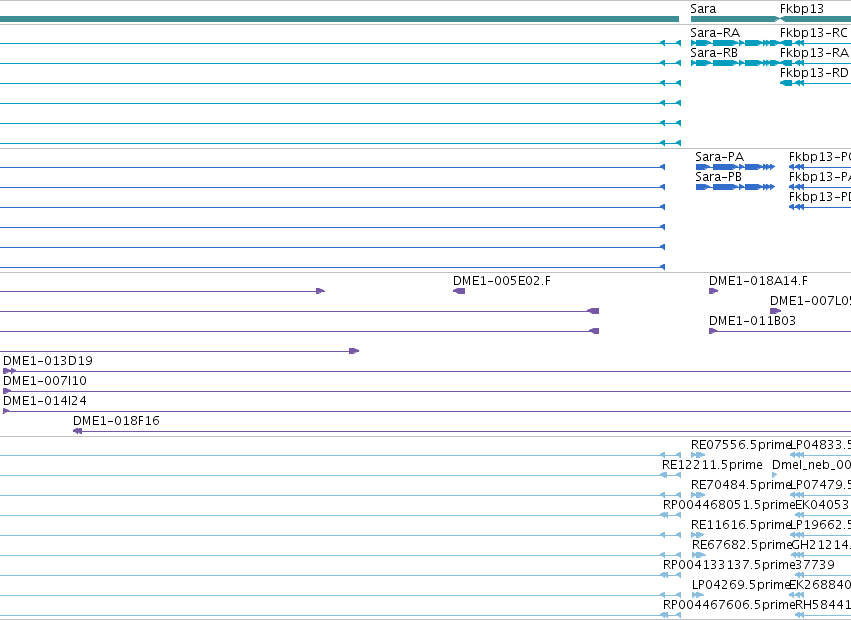Select the Fkbp13-RA transcript label
The width and height of the screenshot is (851, 620).
[x=814, y=53]
